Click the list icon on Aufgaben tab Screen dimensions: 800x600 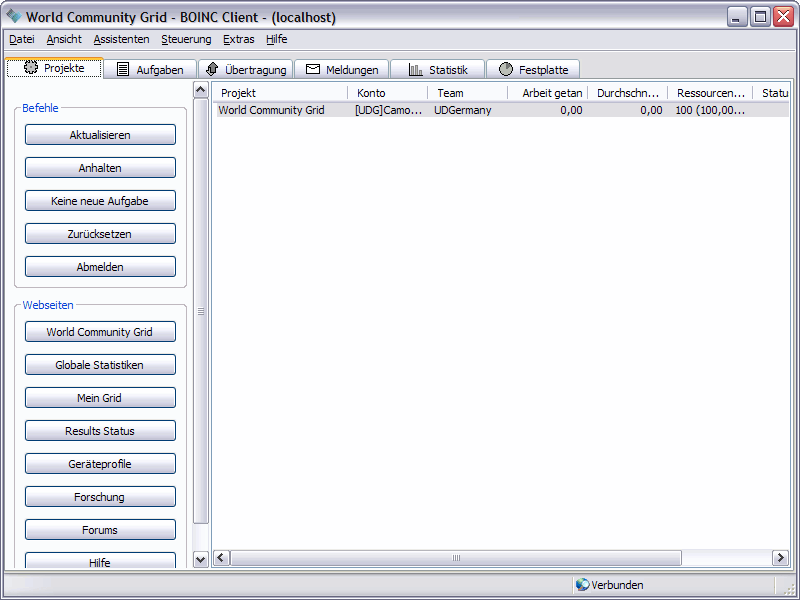click(x=123, y=69)
